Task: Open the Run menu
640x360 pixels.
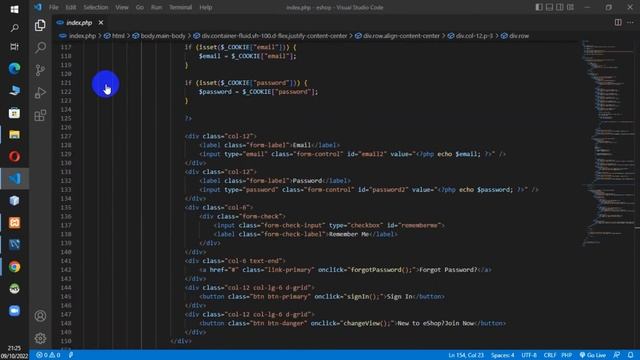Action: point(156,7)
